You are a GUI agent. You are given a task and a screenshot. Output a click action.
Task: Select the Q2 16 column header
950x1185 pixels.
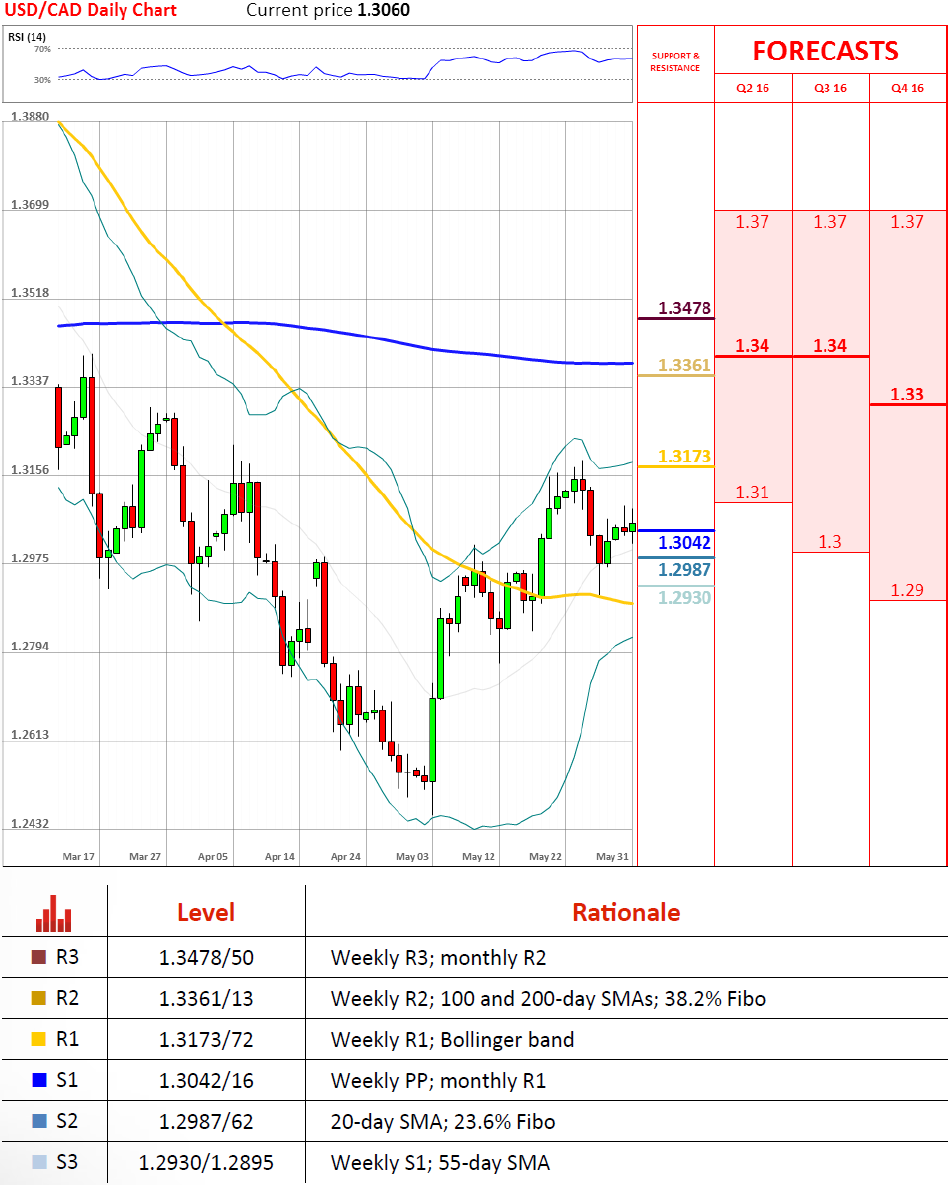click(753, 88)
